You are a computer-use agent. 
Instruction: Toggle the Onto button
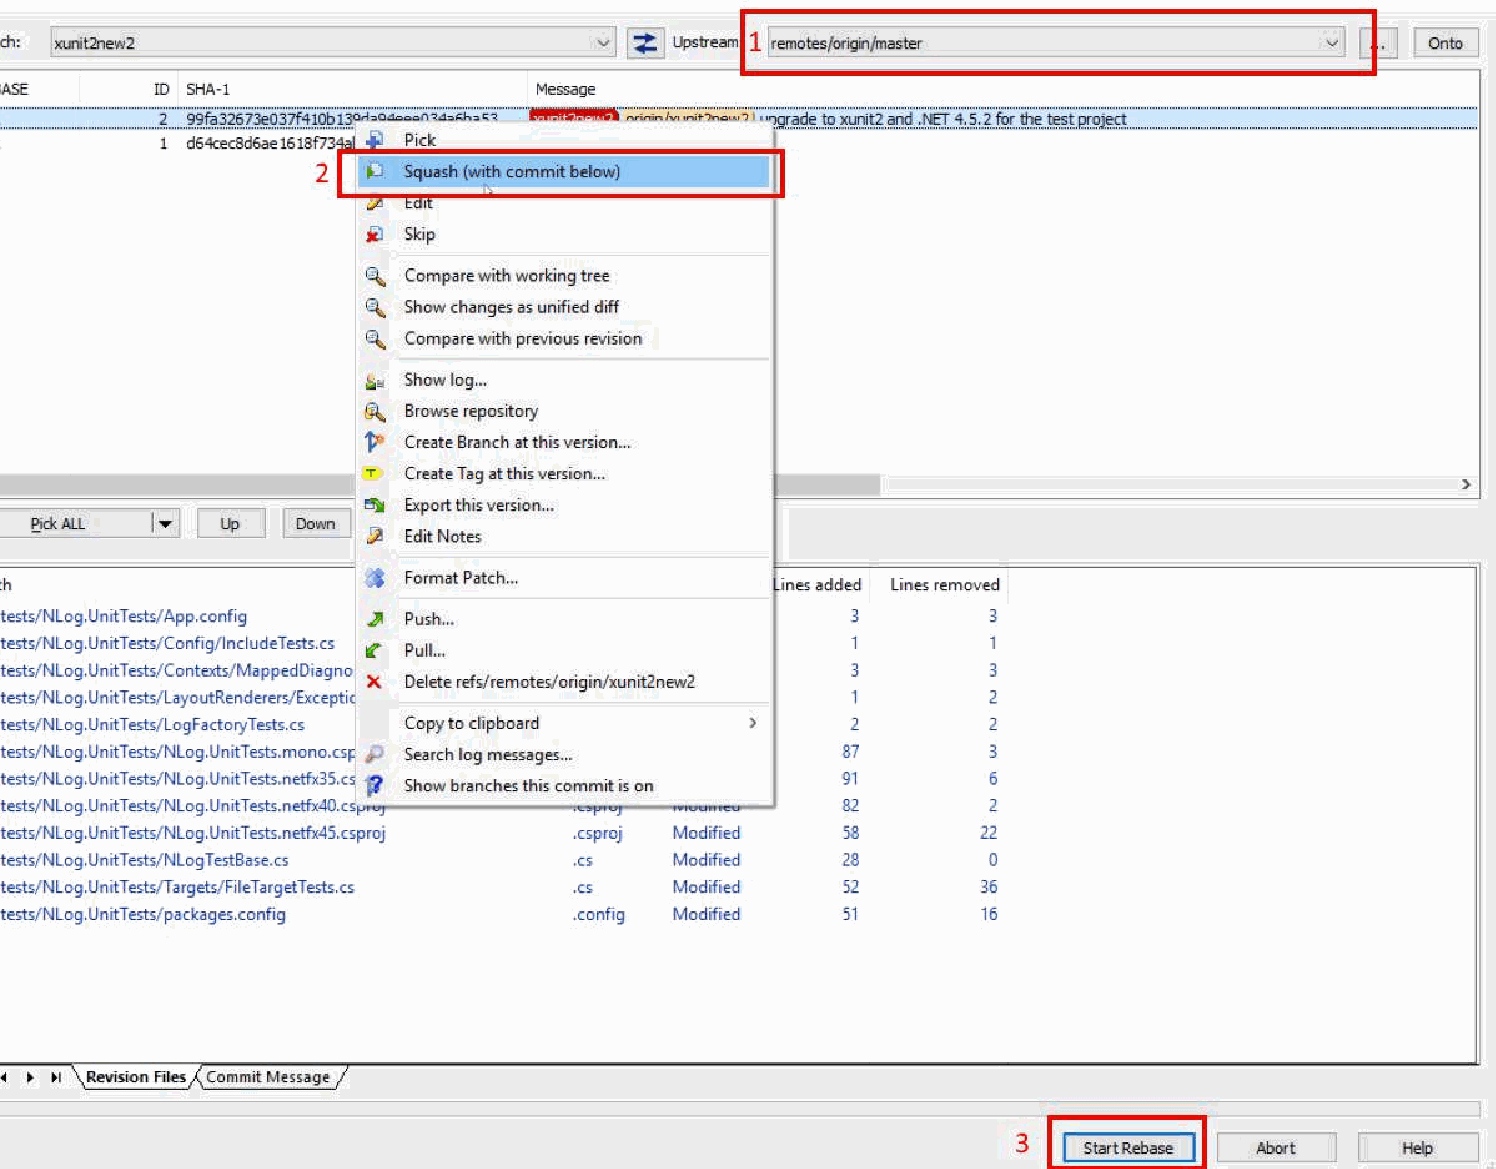[x=1445, y=43]
